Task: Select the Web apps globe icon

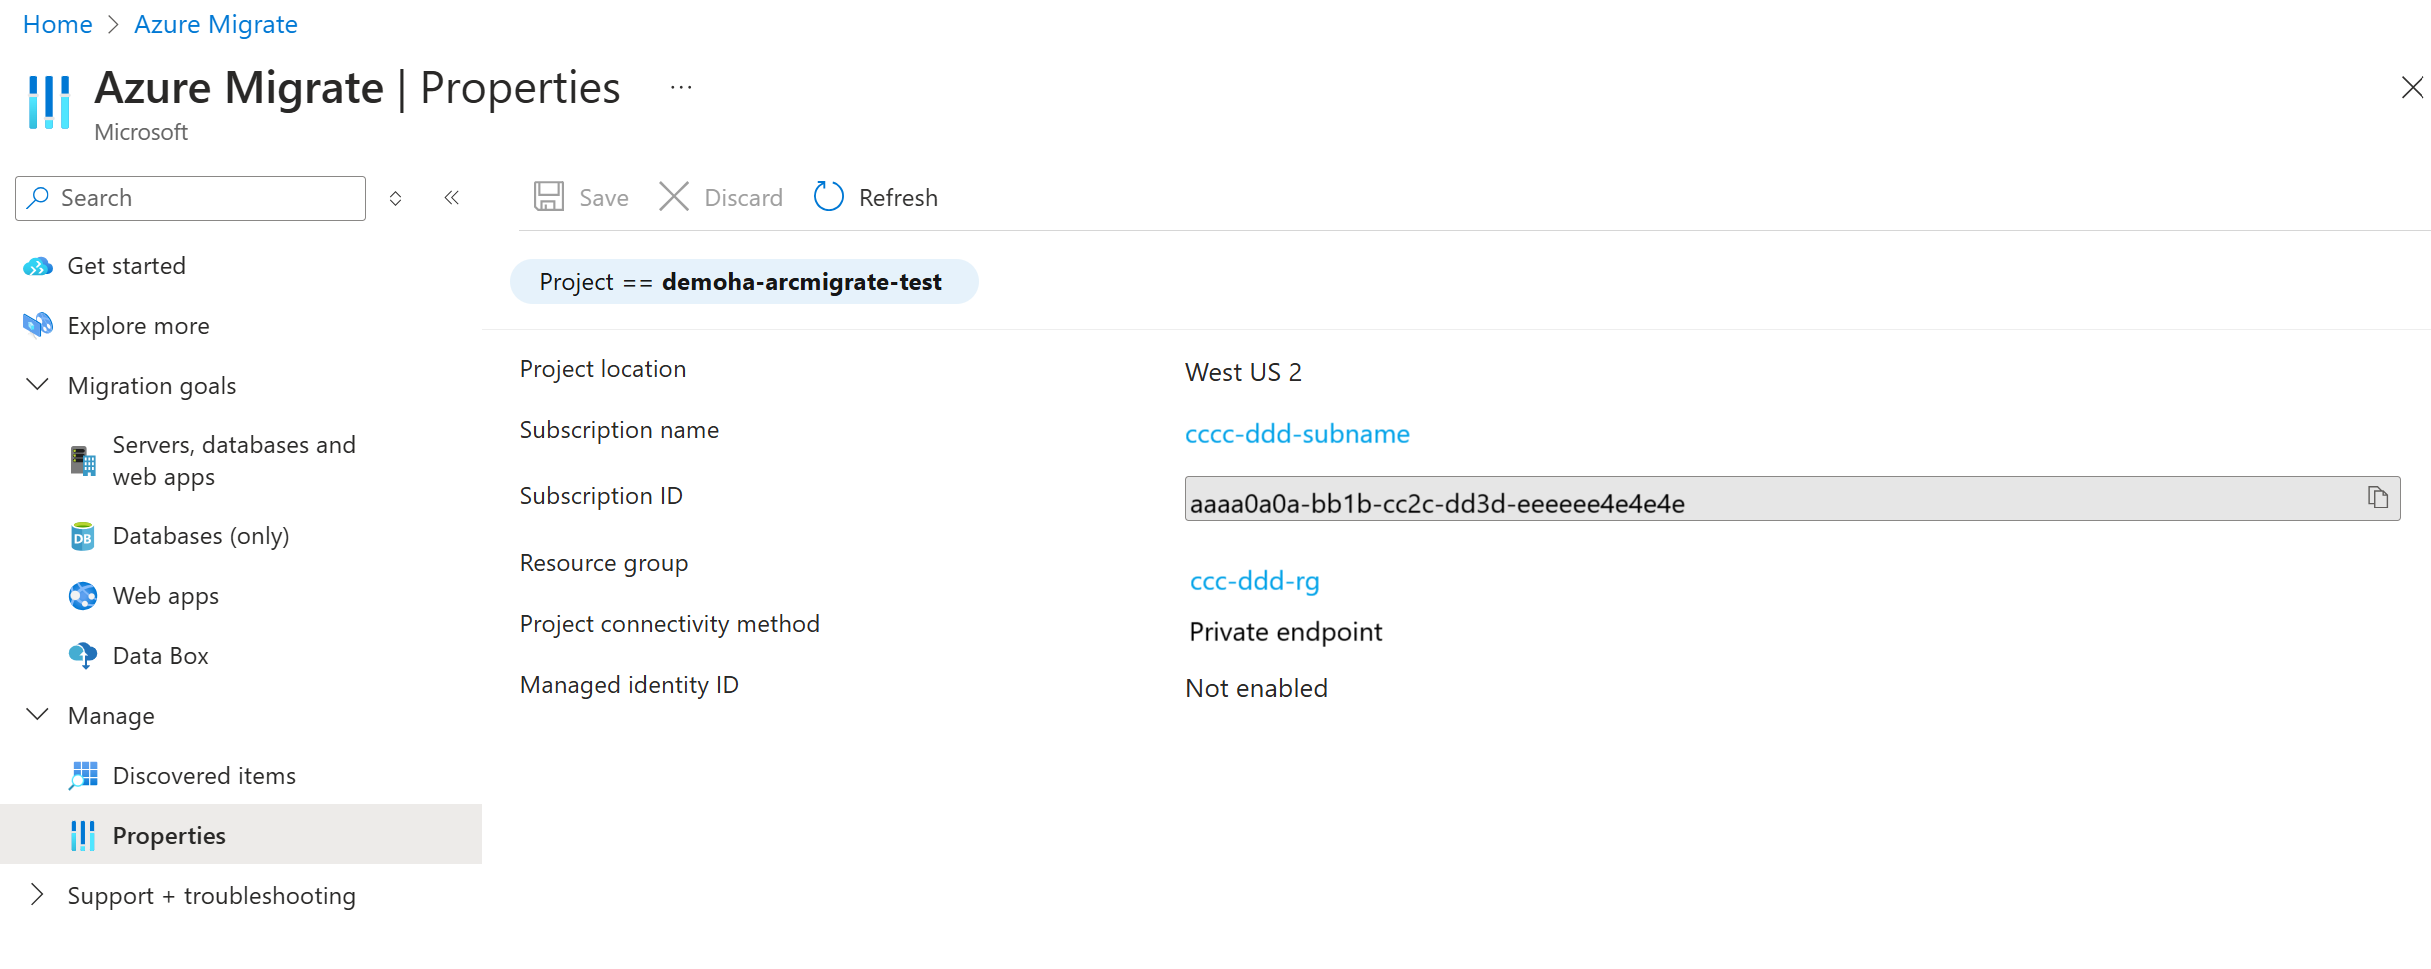Action: coord(82,595)
